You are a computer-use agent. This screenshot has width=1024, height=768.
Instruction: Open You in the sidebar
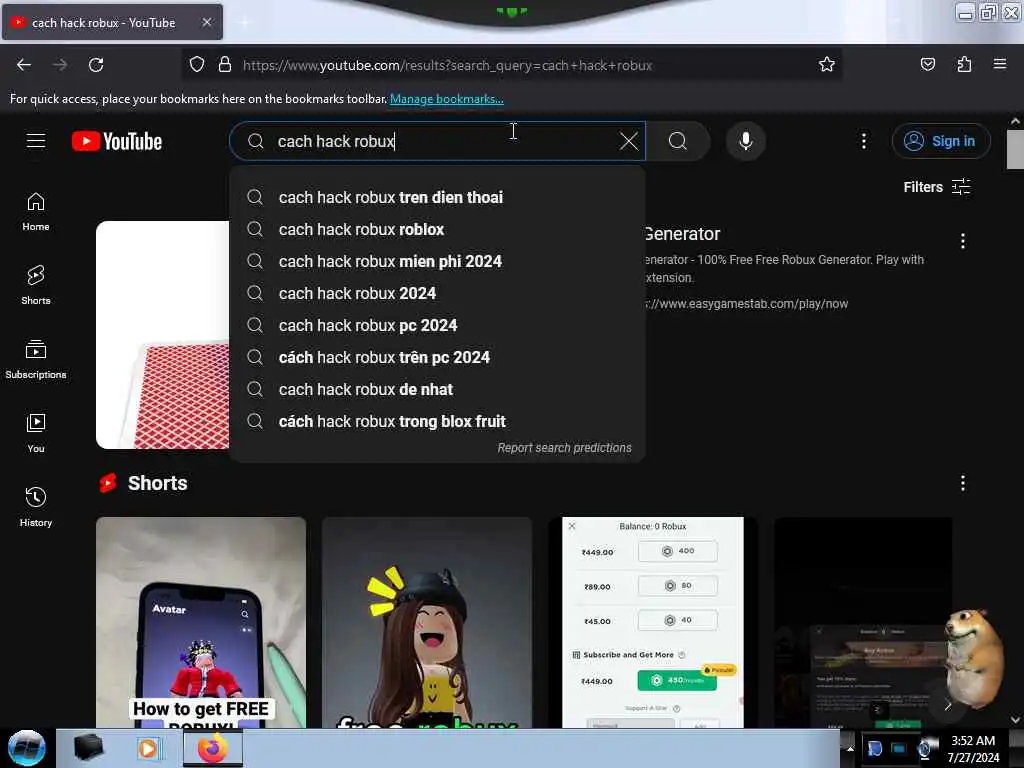[36, 433]
